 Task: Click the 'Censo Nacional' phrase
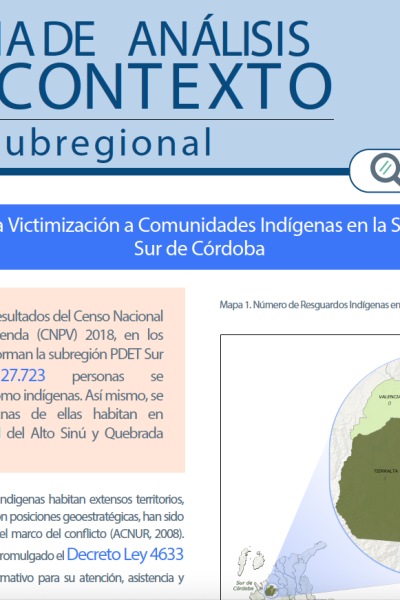coord(118,316)
